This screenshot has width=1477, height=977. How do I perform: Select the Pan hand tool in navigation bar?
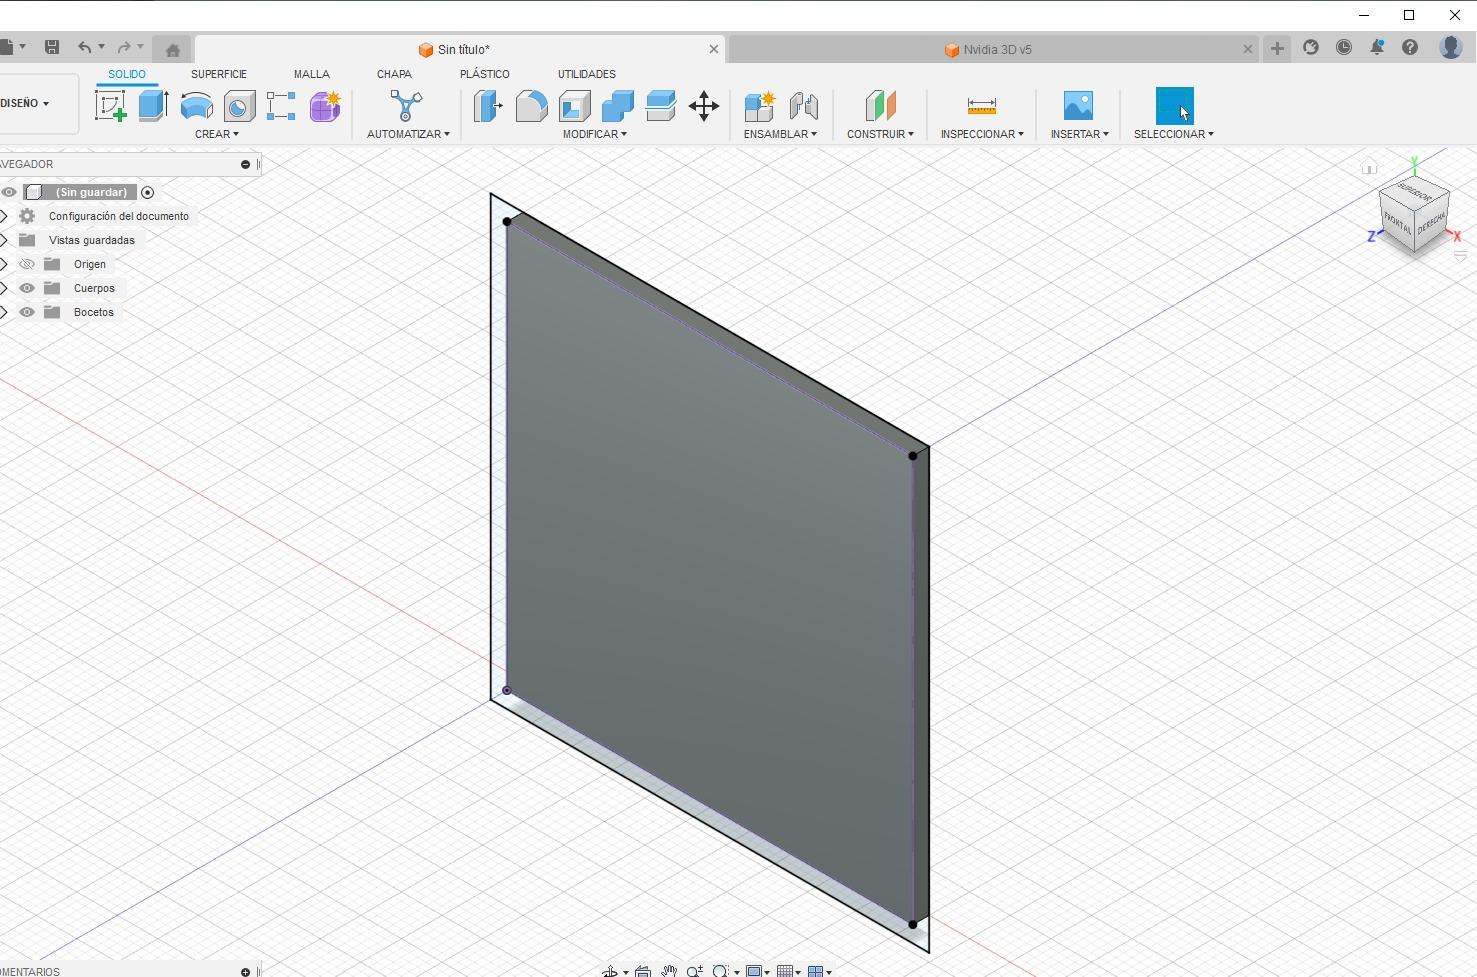(669, 971)
